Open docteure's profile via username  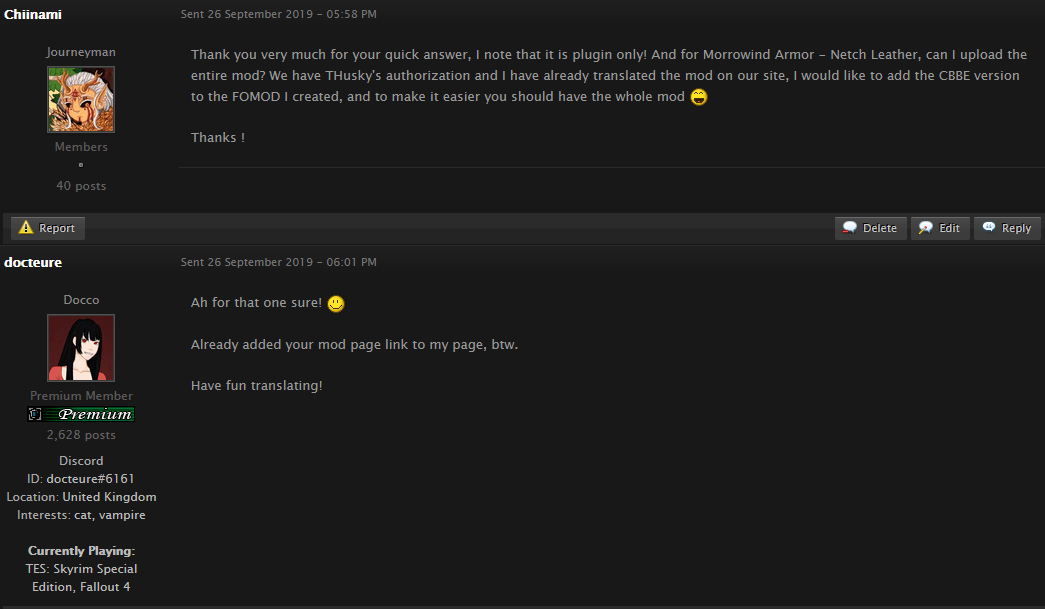point(33,262)
